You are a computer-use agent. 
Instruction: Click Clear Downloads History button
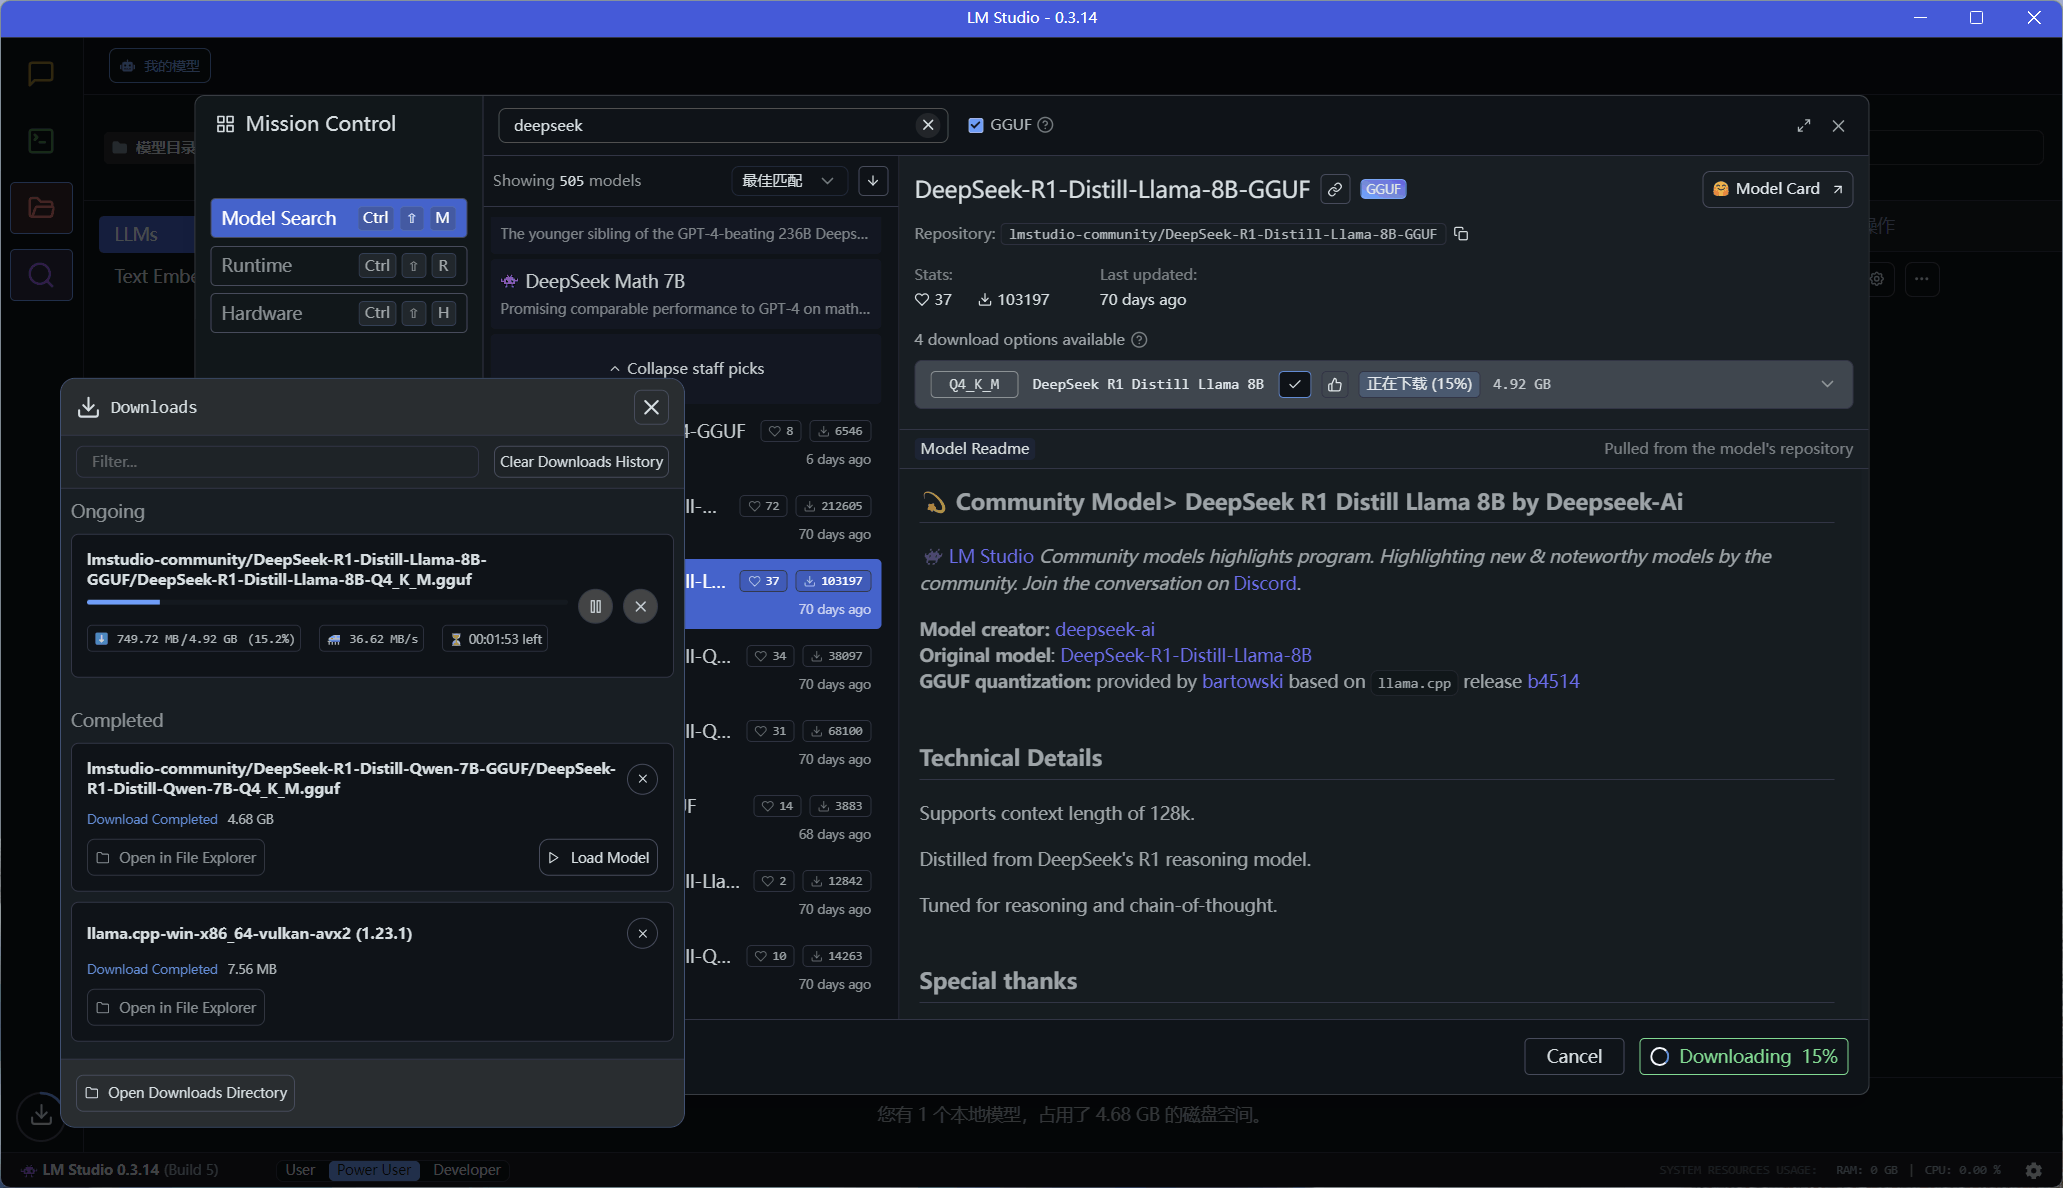[x=581, y=462]
